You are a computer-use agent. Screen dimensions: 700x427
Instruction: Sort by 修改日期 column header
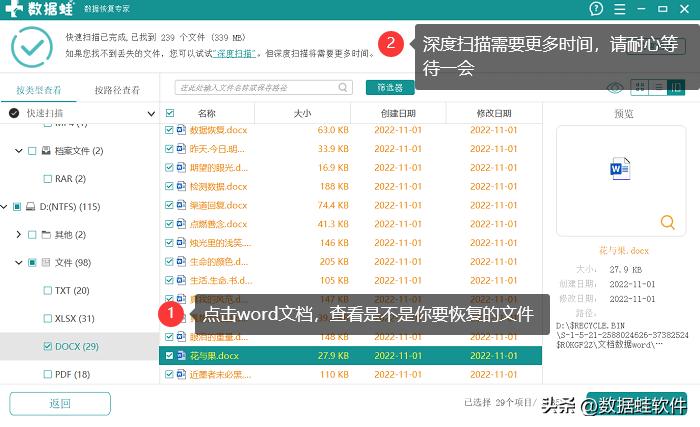pyautogui.click(x=494, y=113)
